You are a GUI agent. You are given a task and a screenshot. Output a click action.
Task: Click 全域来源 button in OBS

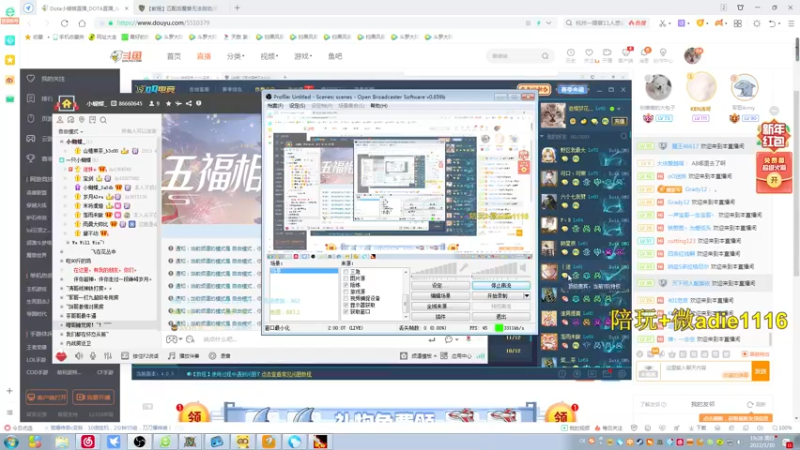pos(440,306)
